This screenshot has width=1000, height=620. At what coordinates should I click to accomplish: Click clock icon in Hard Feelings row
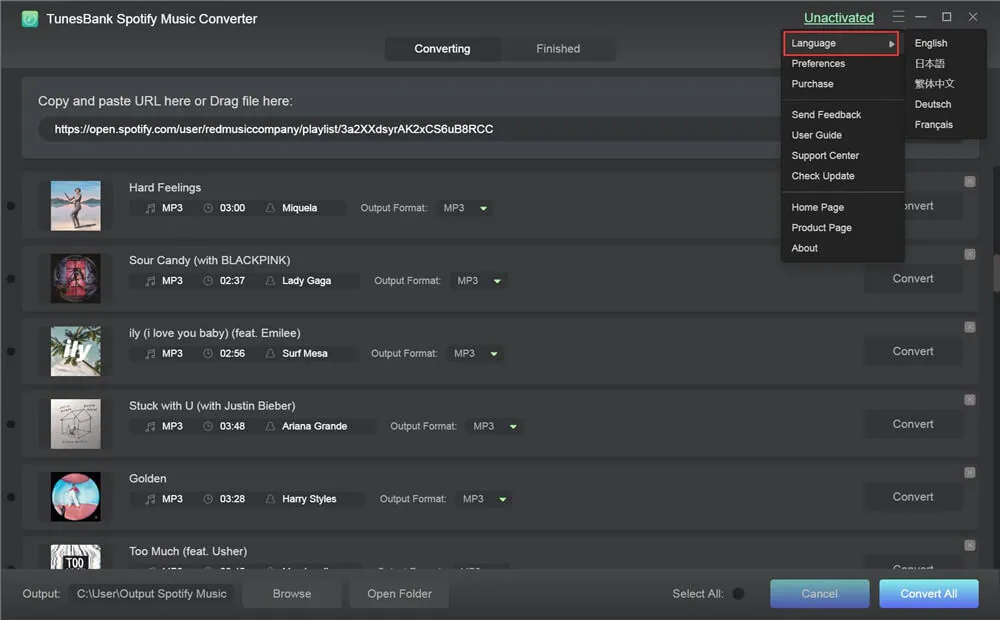coord(208,208)
